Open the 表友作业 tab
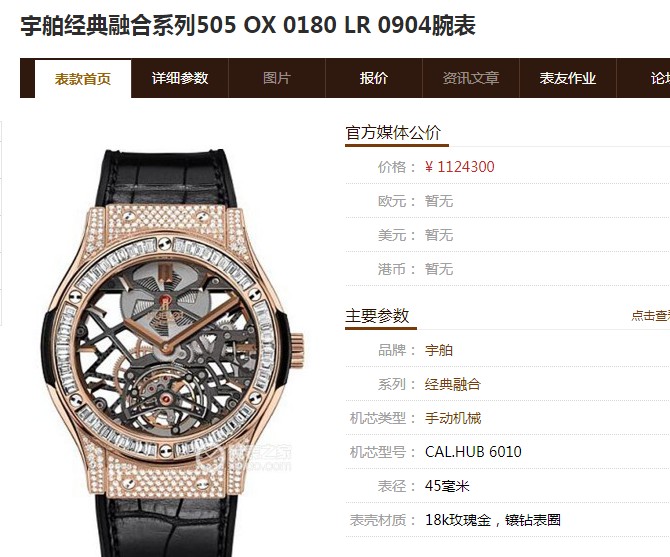The image size is (670, 557). click(567, 78)
